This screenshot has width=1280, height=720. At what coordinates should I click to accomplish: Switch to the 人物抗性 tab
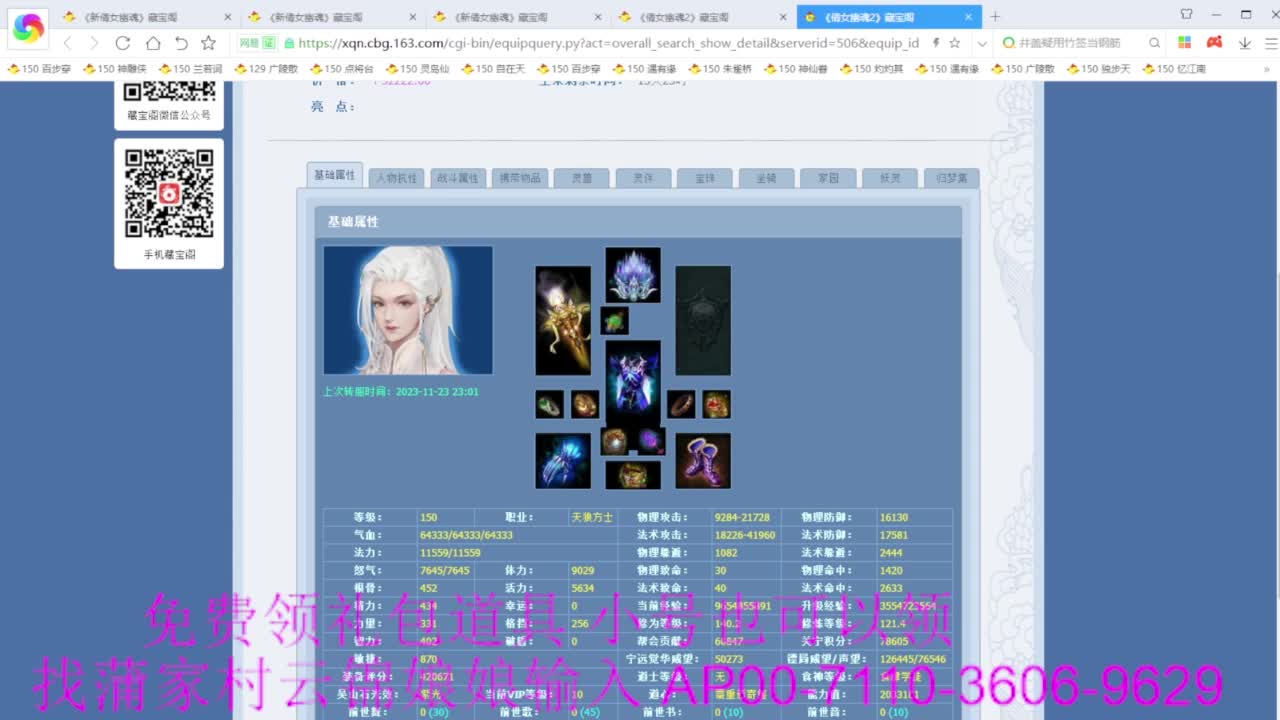[396, 178]
